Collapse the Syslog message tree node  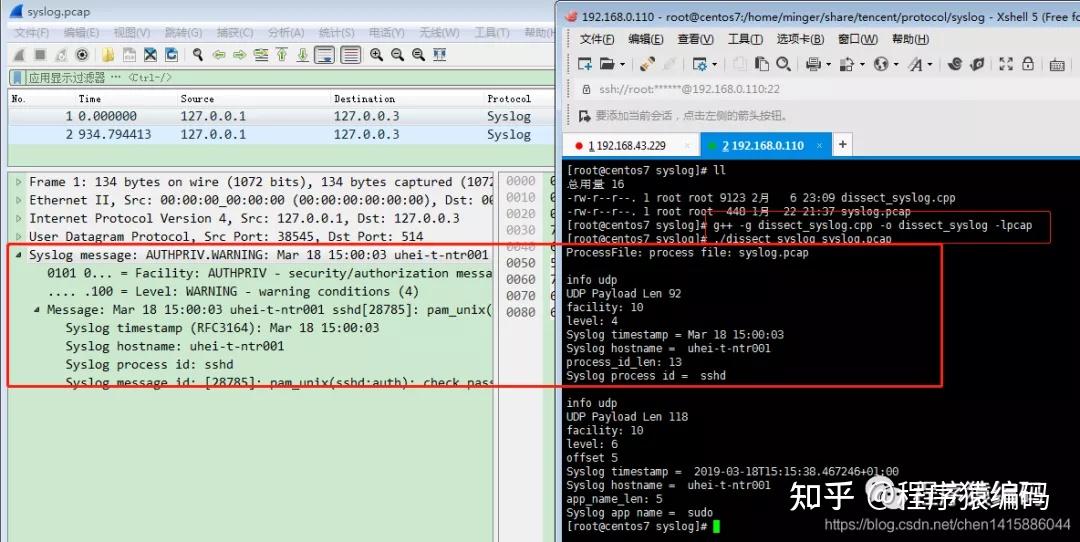coord(19,255)
